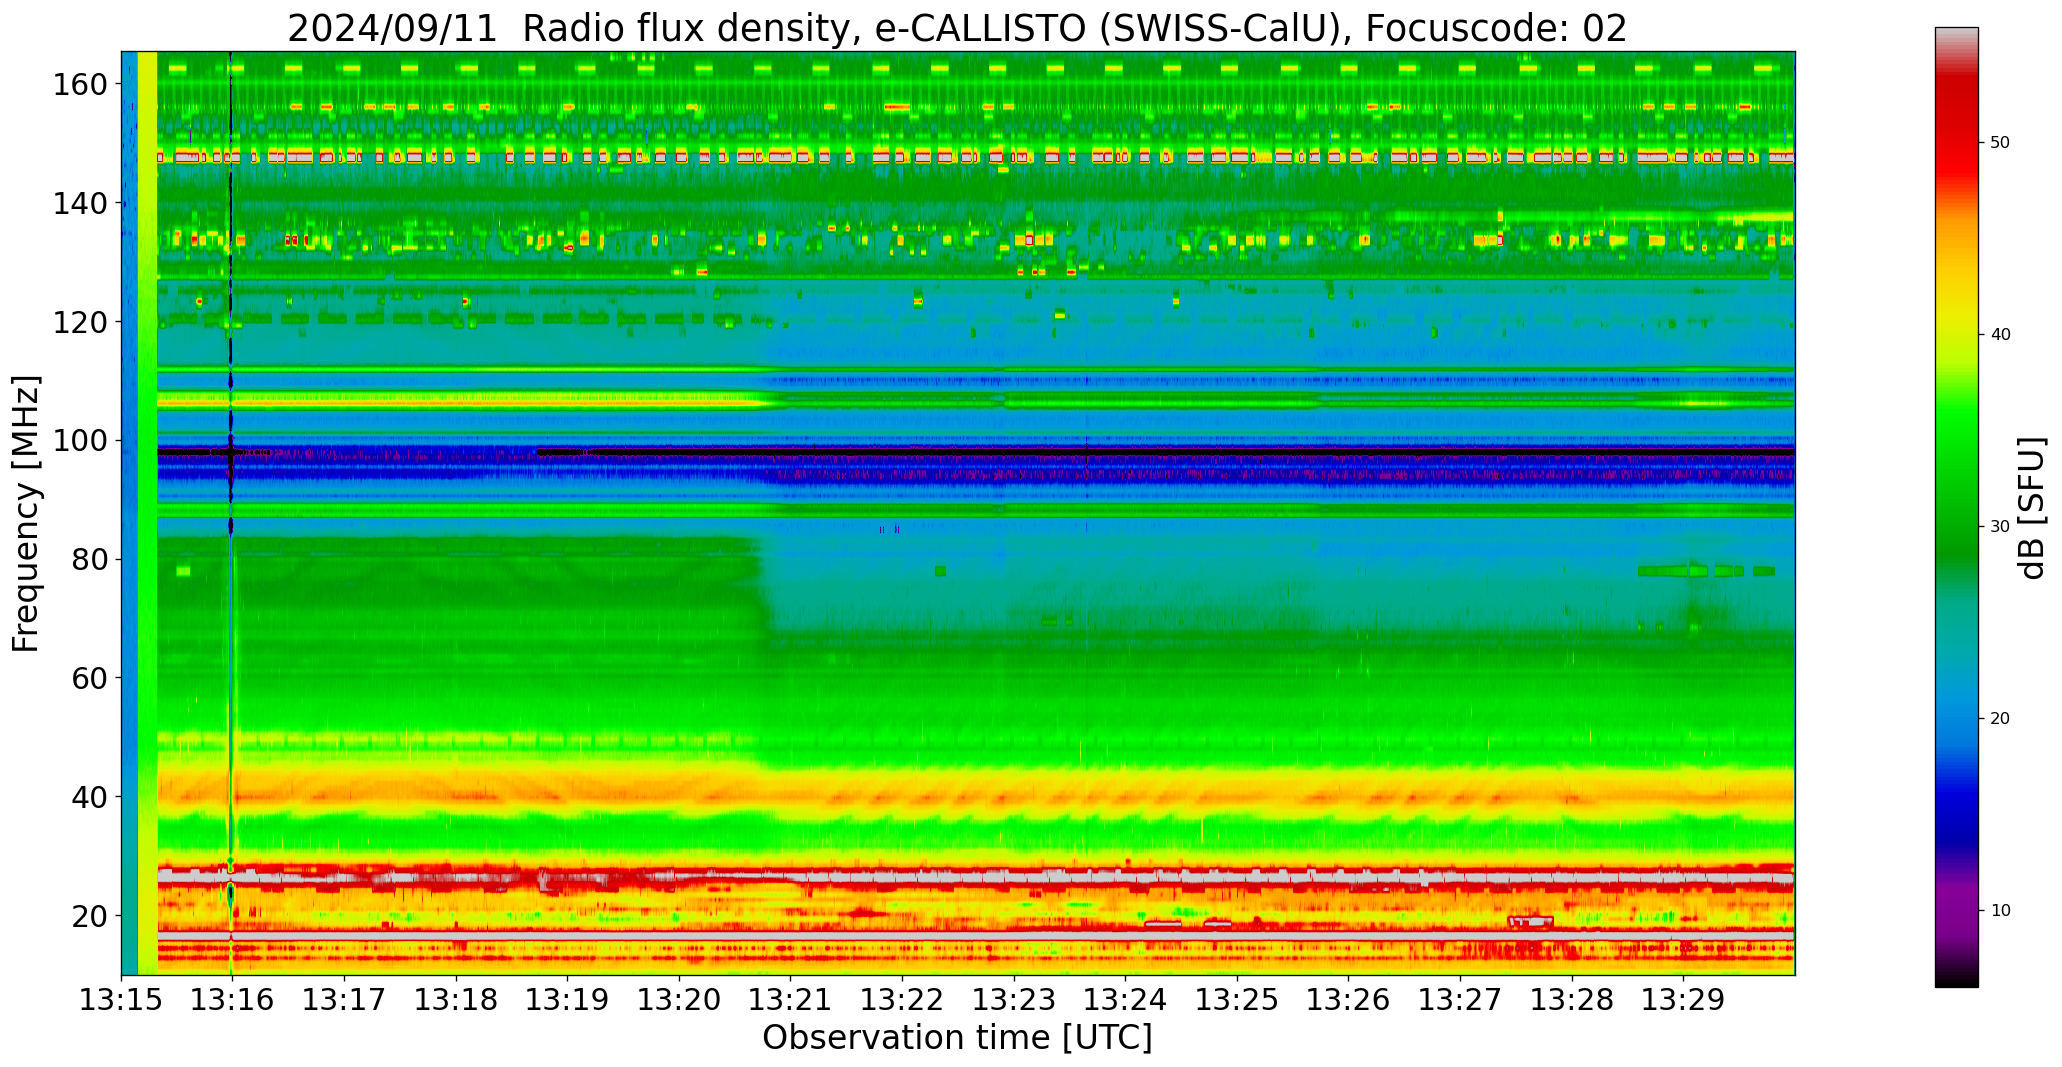2062x1067 pixels.
Task: Click the 13:20 time tick label
Action: pyautogui.click(x=679, y=999)
